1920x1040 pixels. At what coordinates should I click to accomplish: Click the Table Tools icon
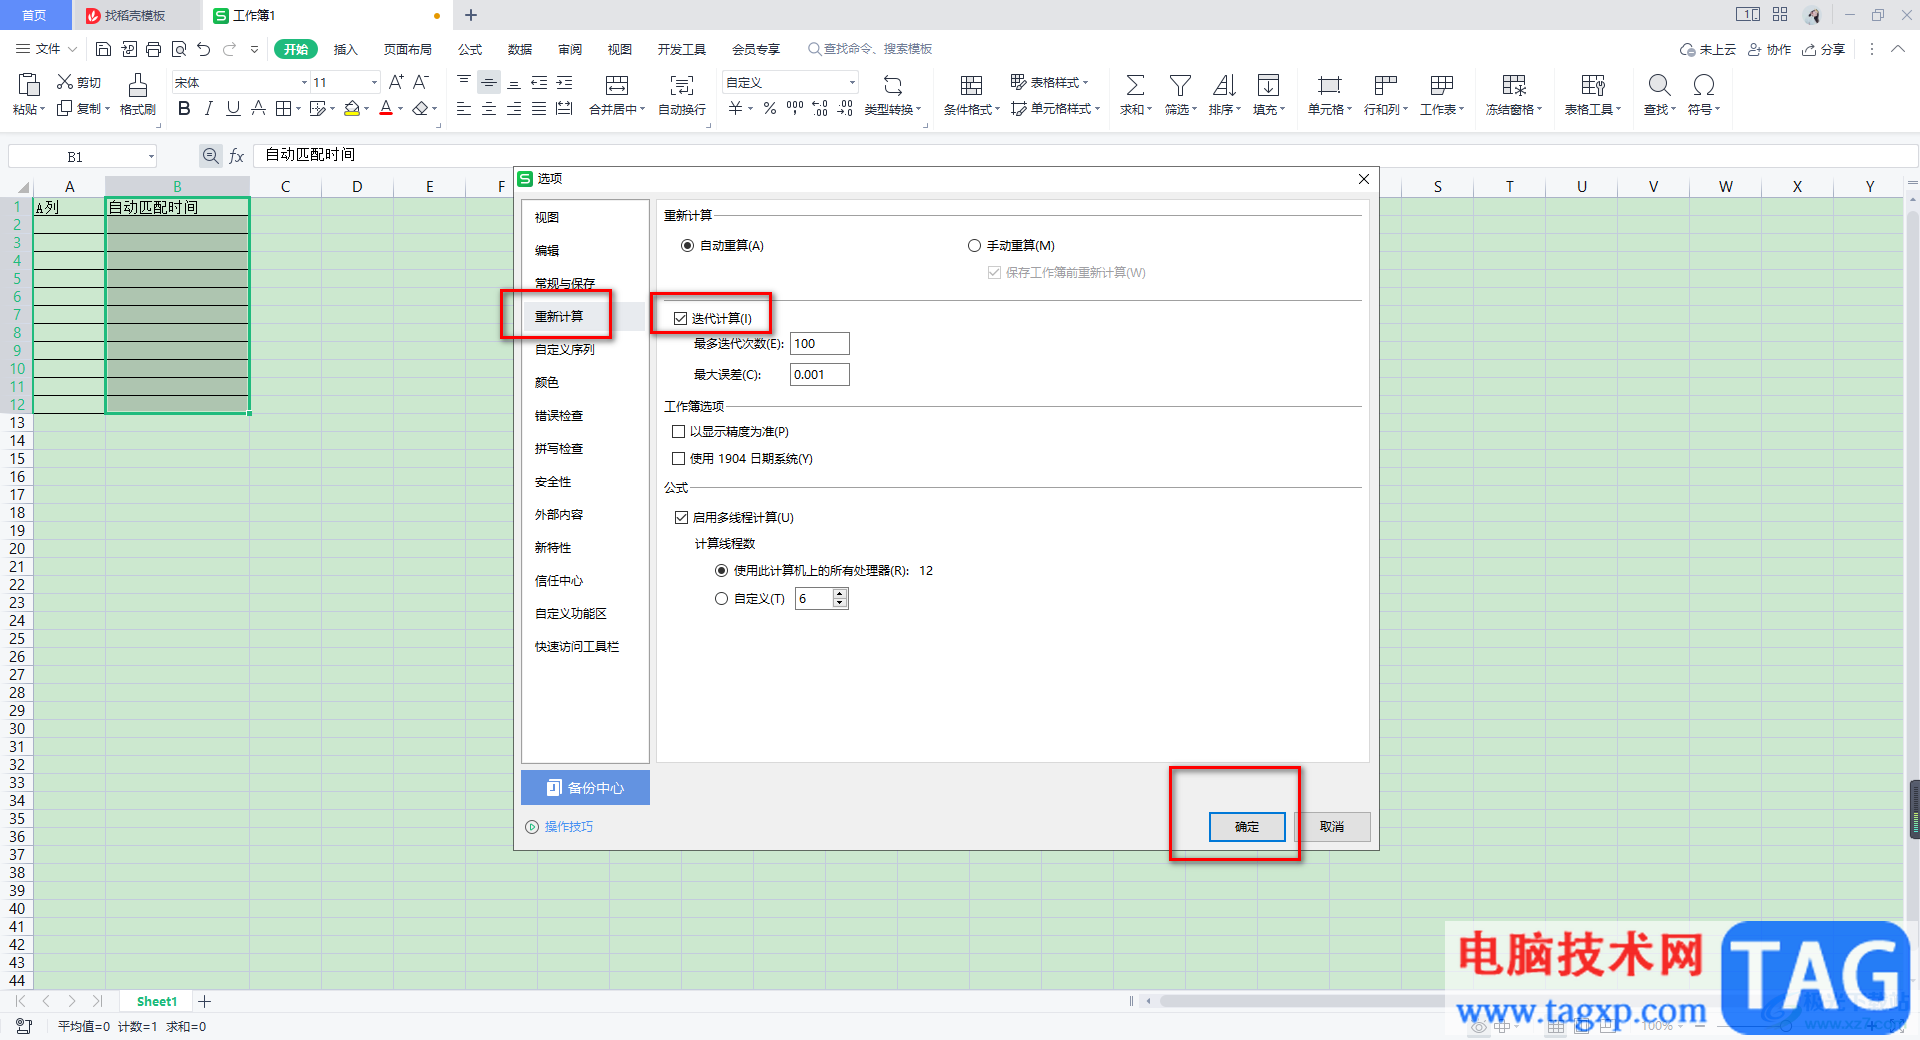[1593, 85]
